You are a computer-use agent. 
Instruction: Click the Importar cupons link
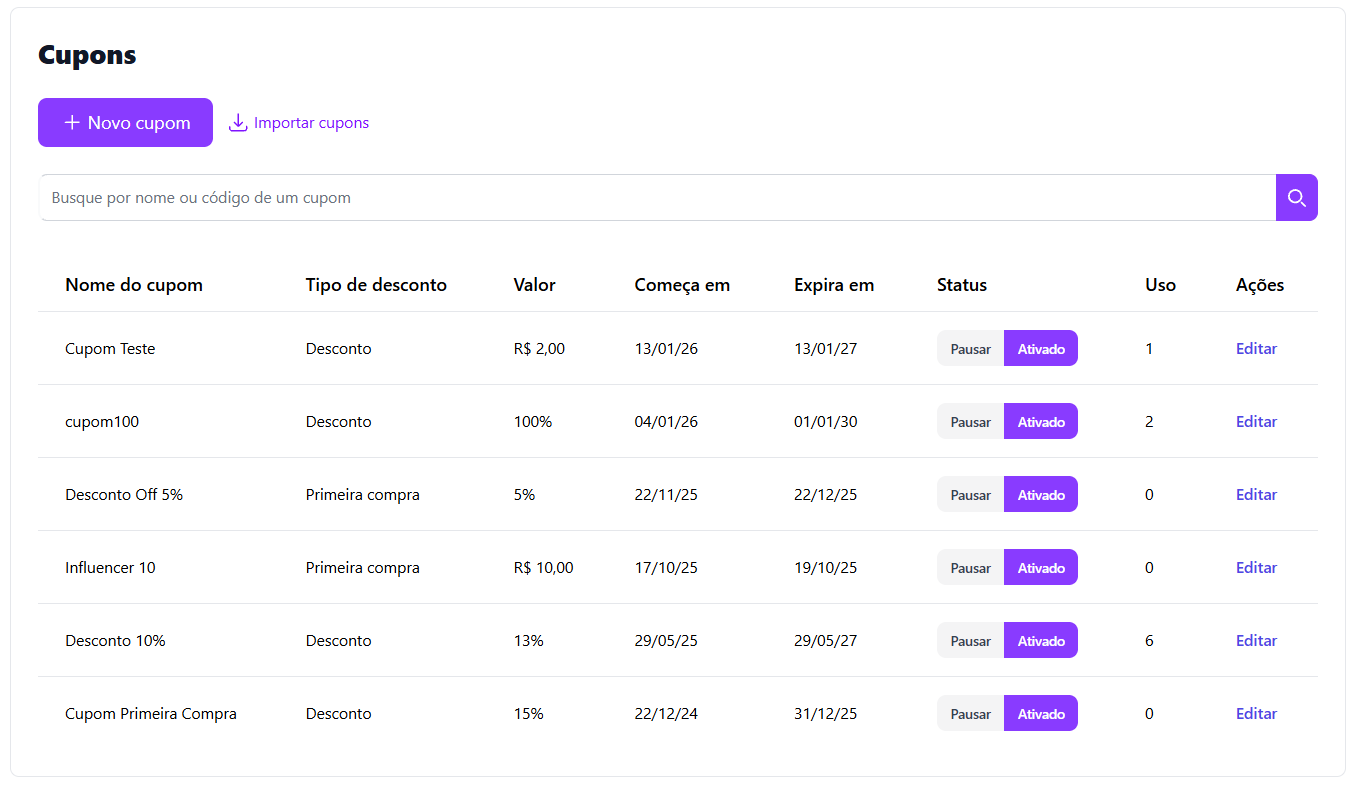(x=311, y=123)
